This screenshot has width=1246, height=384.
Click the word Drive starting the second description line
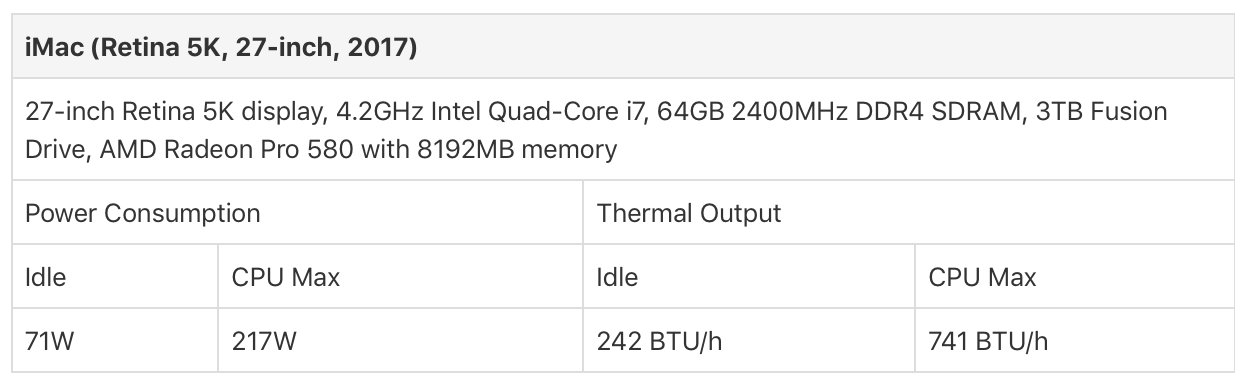(60, 149)
